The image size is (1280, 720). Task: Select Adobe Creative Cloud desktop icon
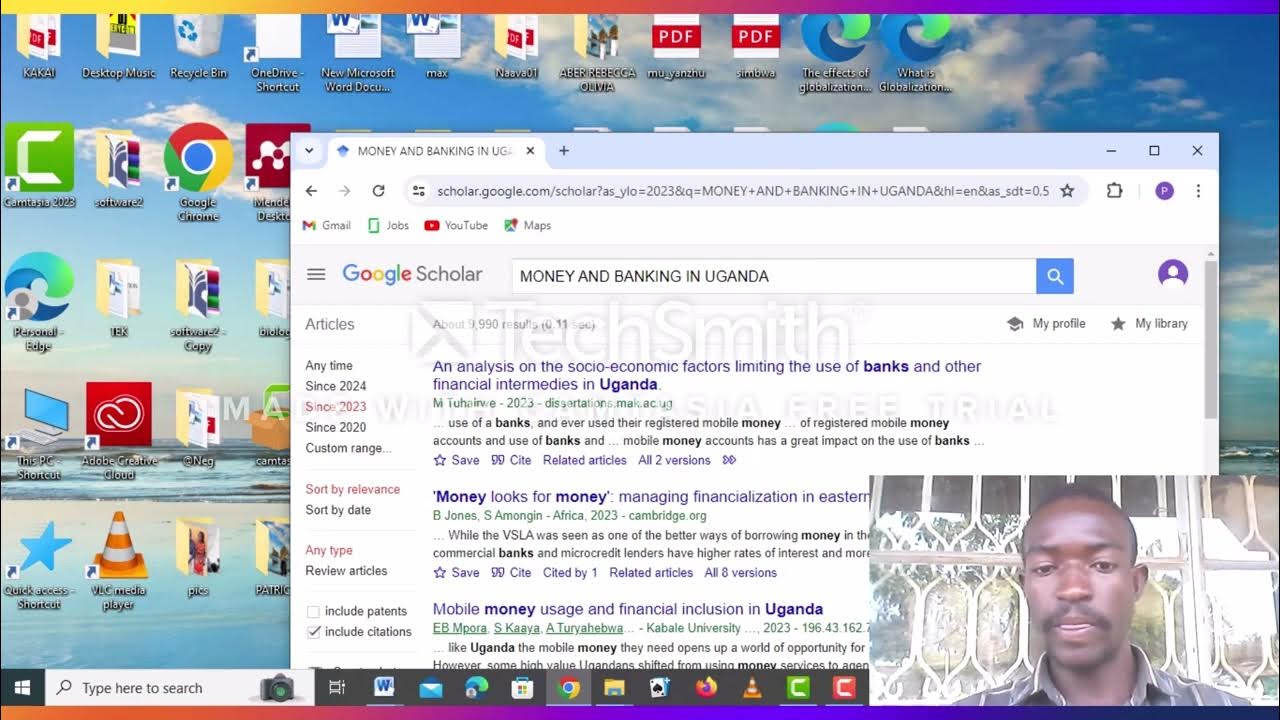[119, 430]
